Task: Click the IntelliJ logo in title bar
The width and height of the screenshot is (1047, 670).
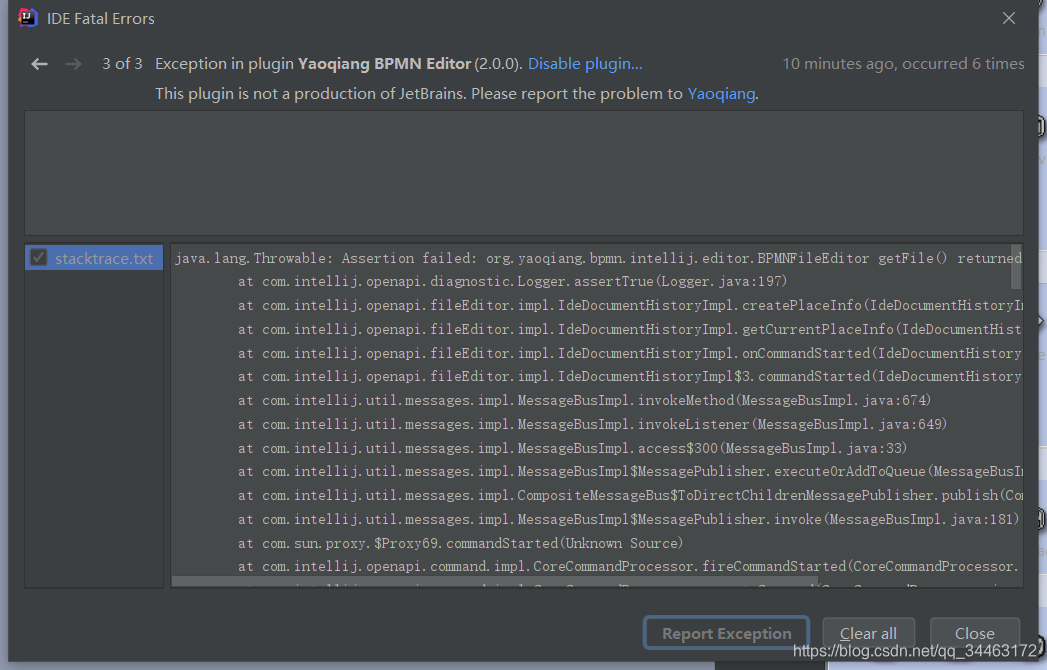Action: [x=27, y=17]
